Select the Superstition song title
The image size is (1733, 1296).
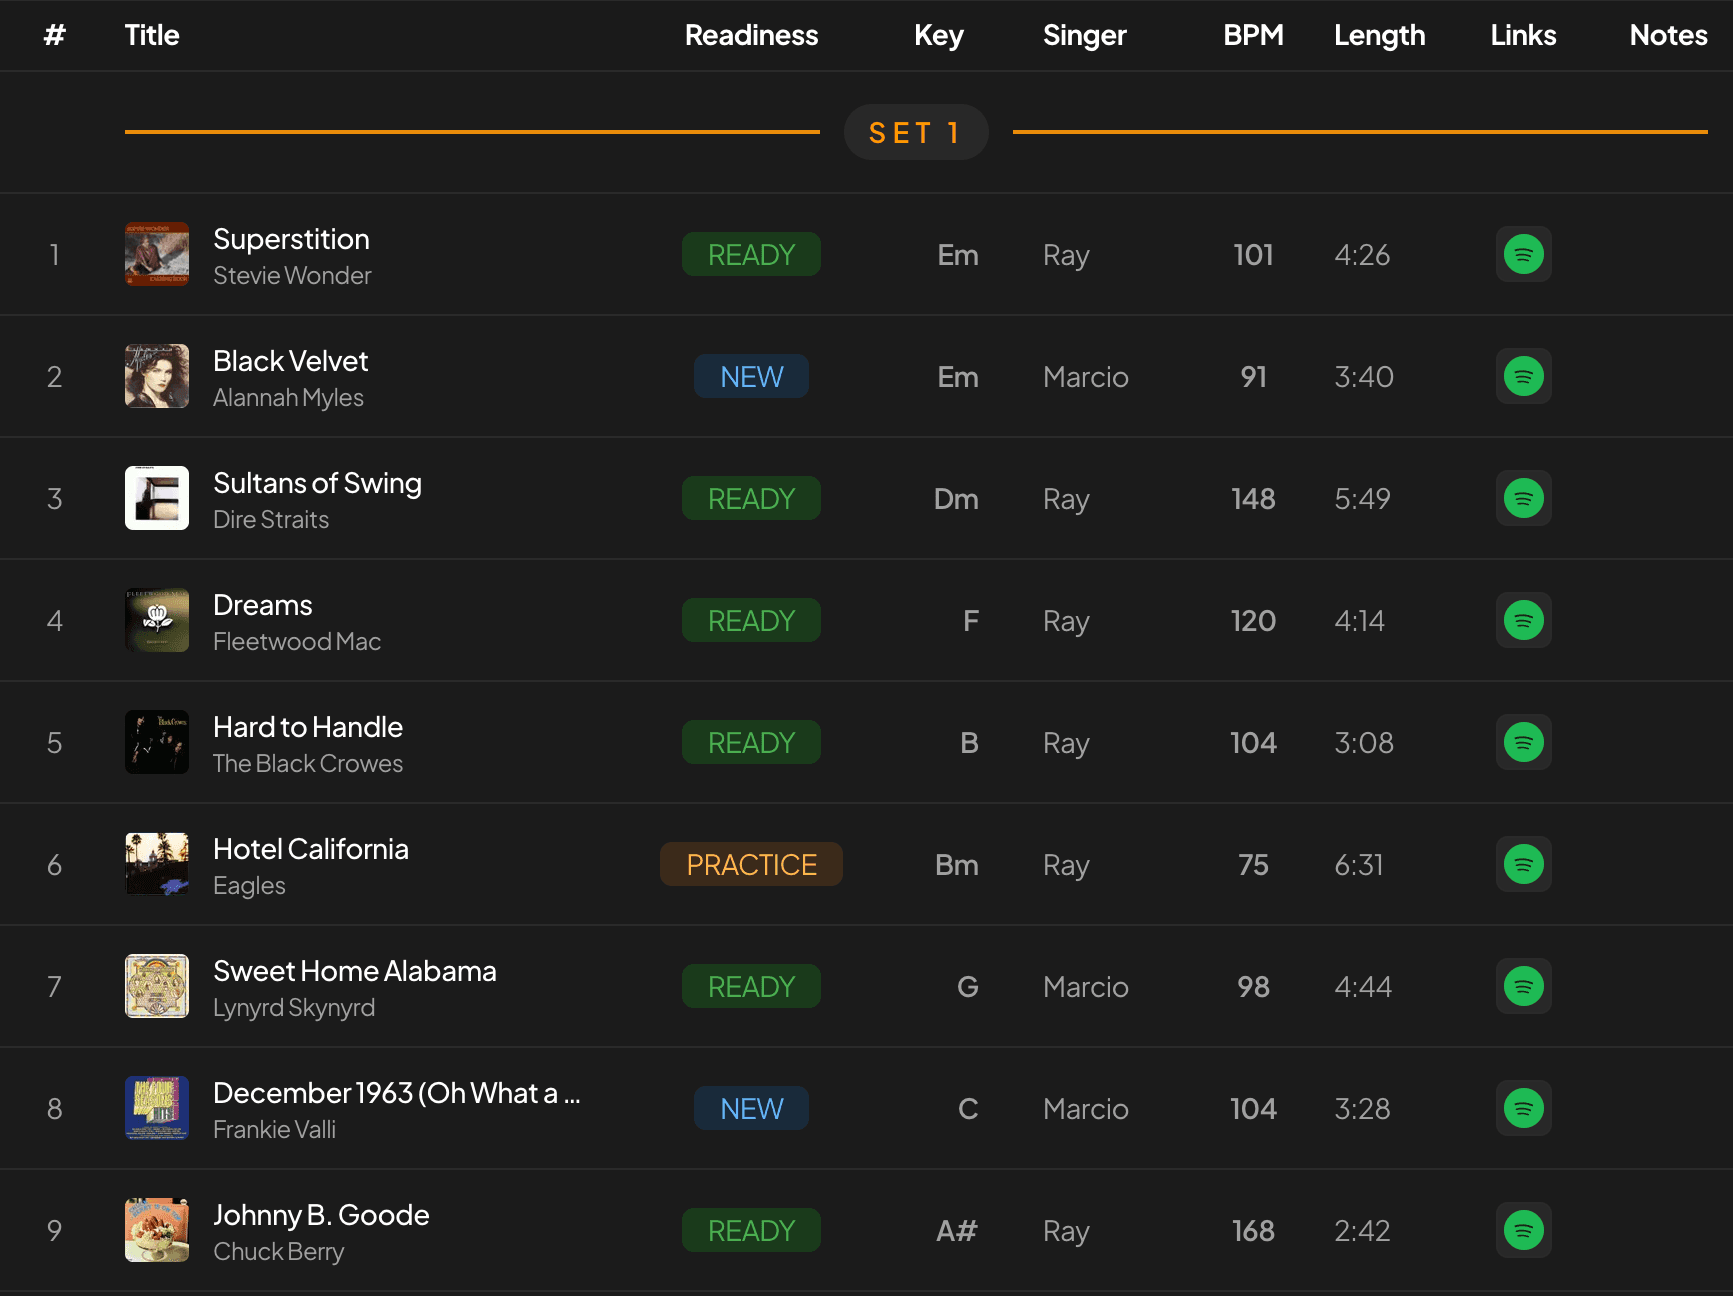coord(291,239)
